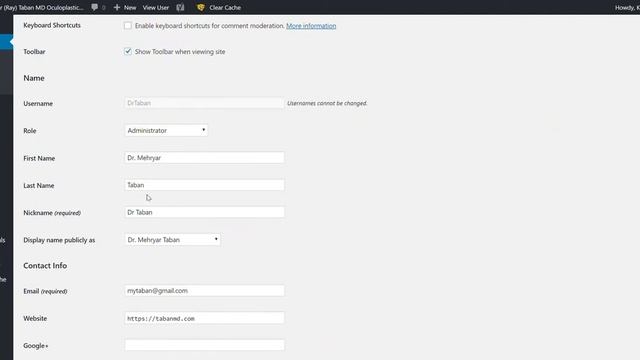This screenshot has width=640, height=360.
Task: Click the 'Name' section heading
Action: click(x=34, y=78)
